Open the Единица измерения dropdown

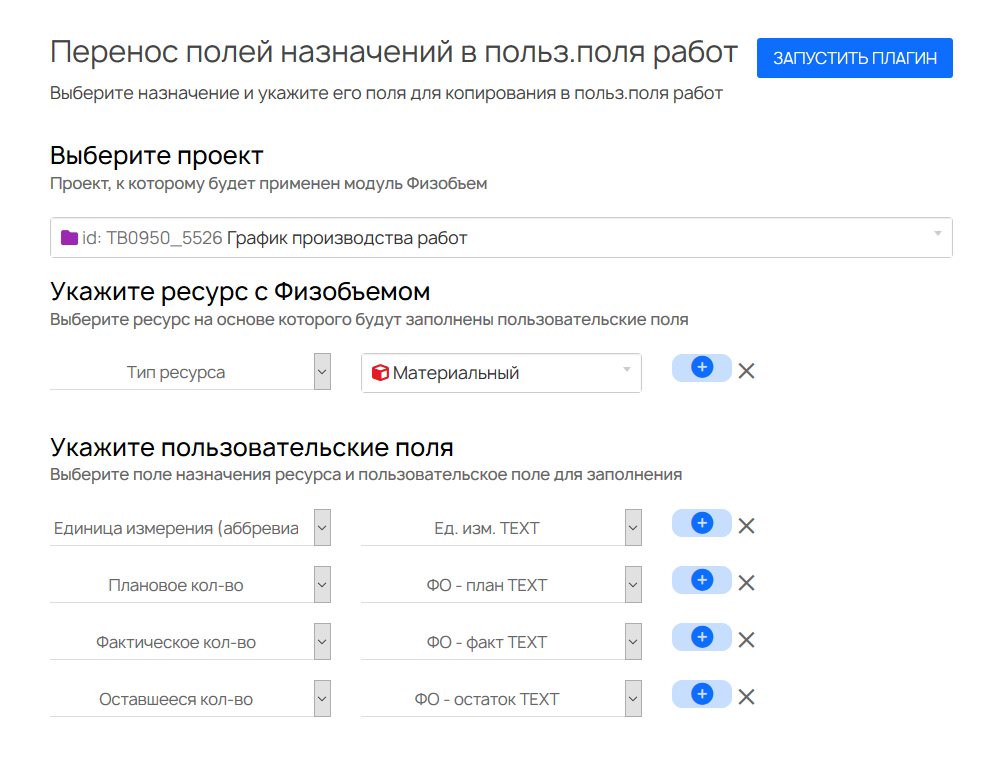click(190, 527)
